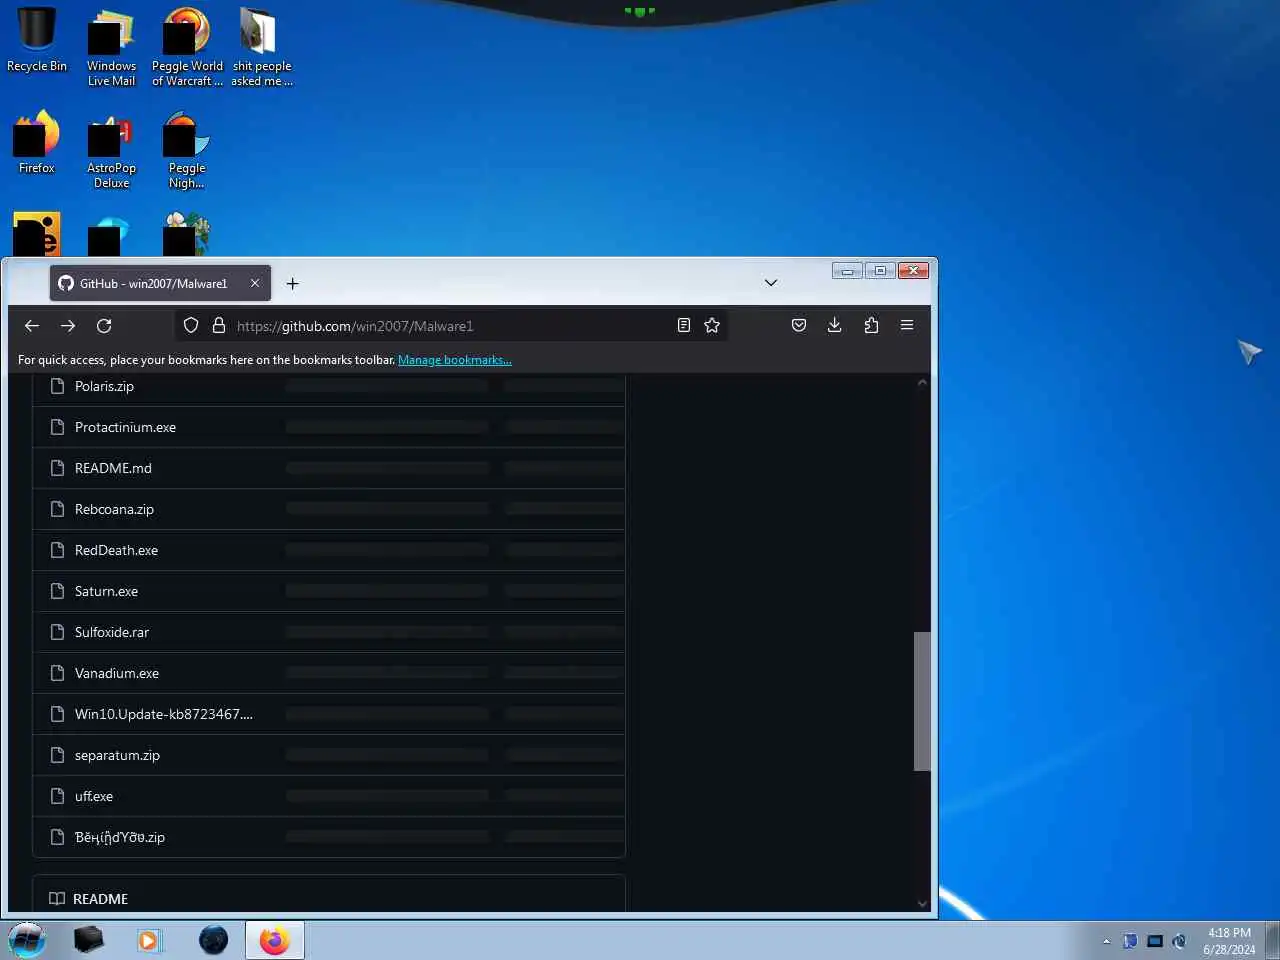The width and height of the screenshot is (1280, 960).
Task: Select the README section heading
Action: (x=100, y=899)
